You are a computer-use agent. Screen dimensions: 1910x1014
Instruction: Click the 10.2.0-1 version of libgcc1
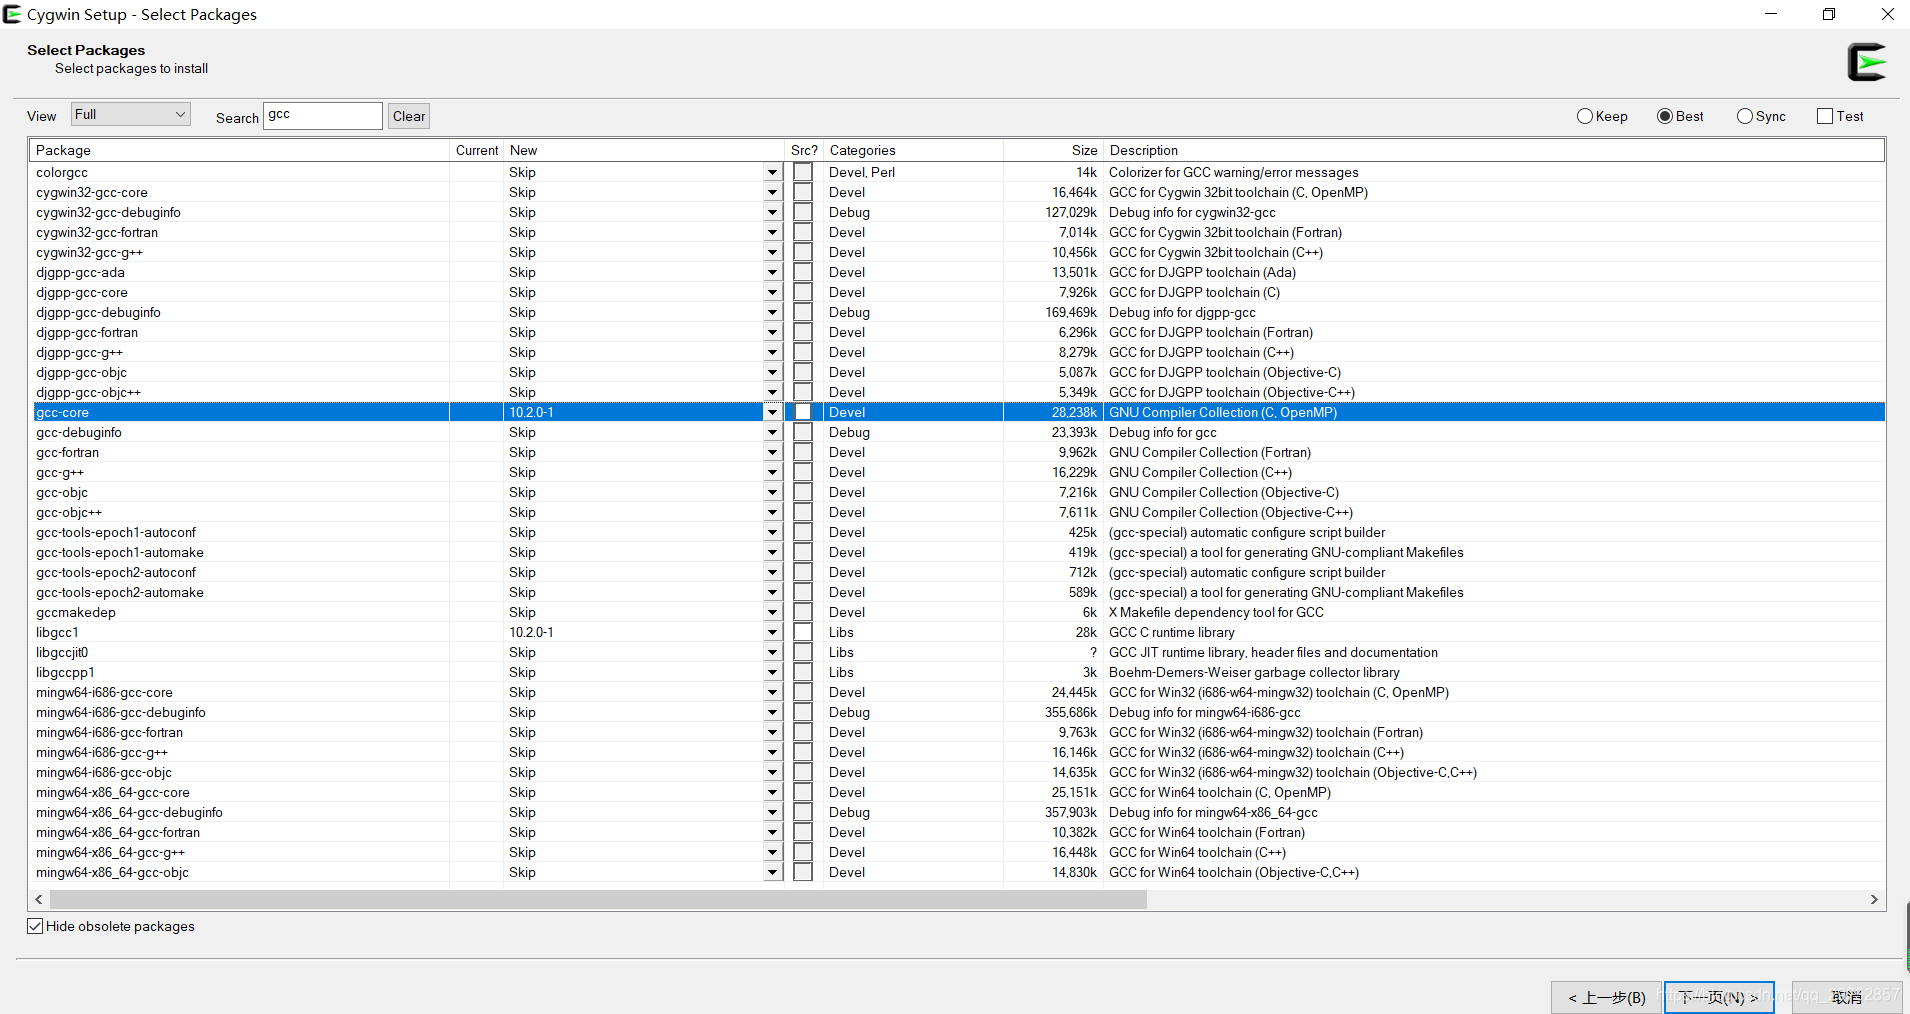tap(531, 632)
